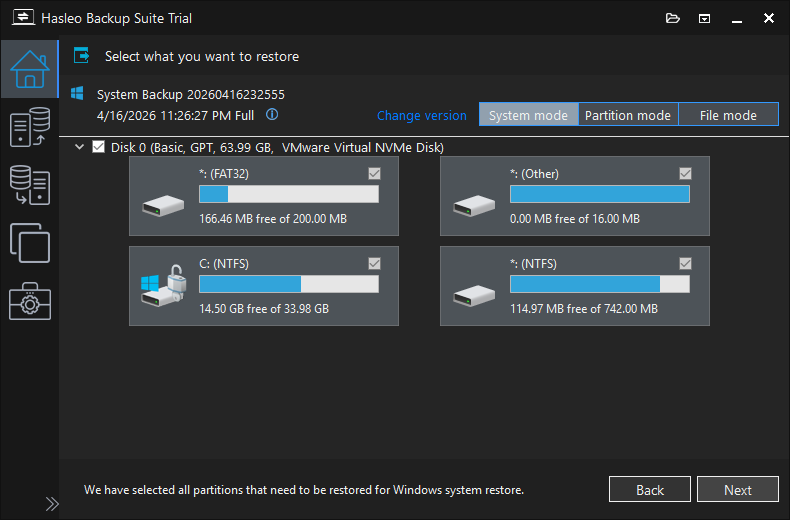Click the Select what you want to restore heading
Viewport: 790px width, 520px height.
click(202, 56)
